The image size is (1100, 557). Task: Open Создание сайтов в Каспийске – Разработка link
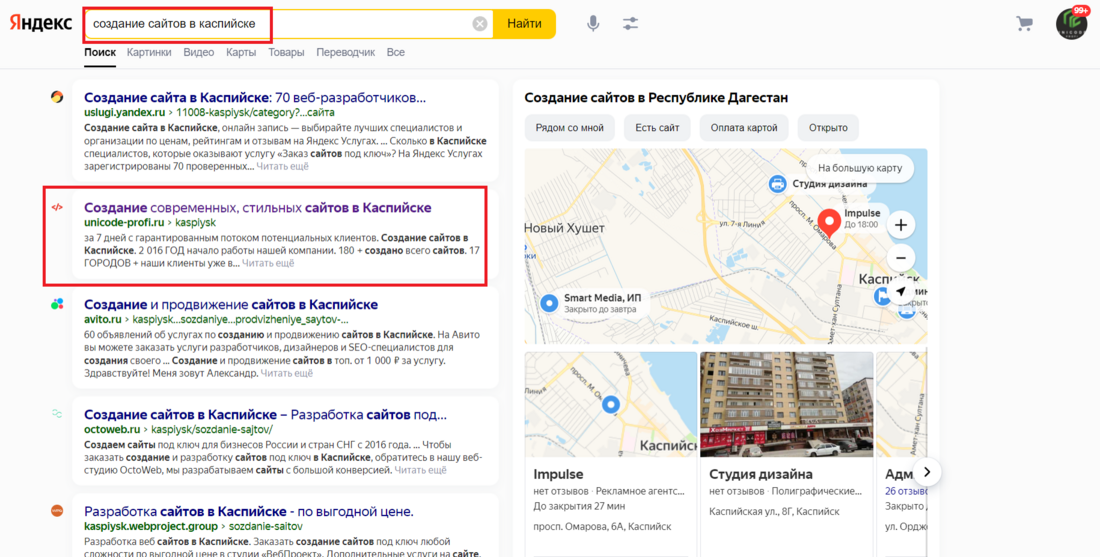265,415
